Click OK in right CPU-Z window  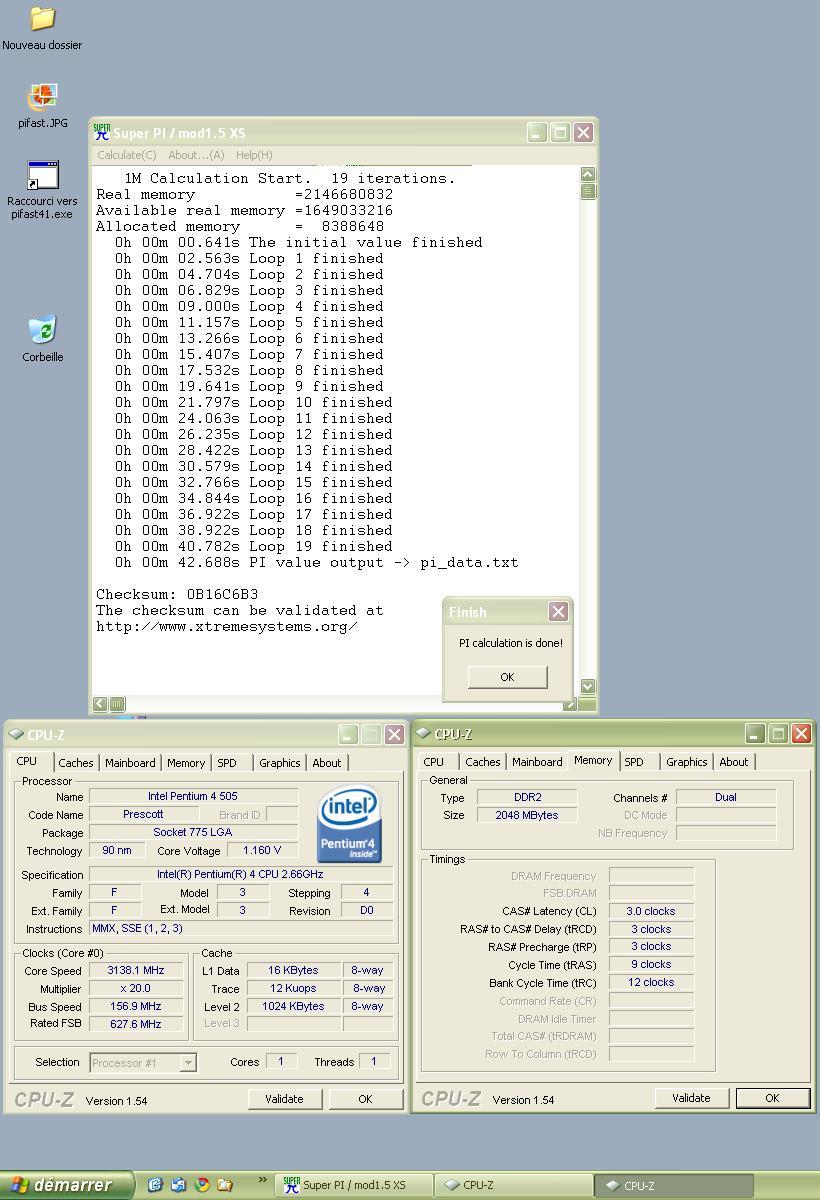click(x=772, y=1097)
